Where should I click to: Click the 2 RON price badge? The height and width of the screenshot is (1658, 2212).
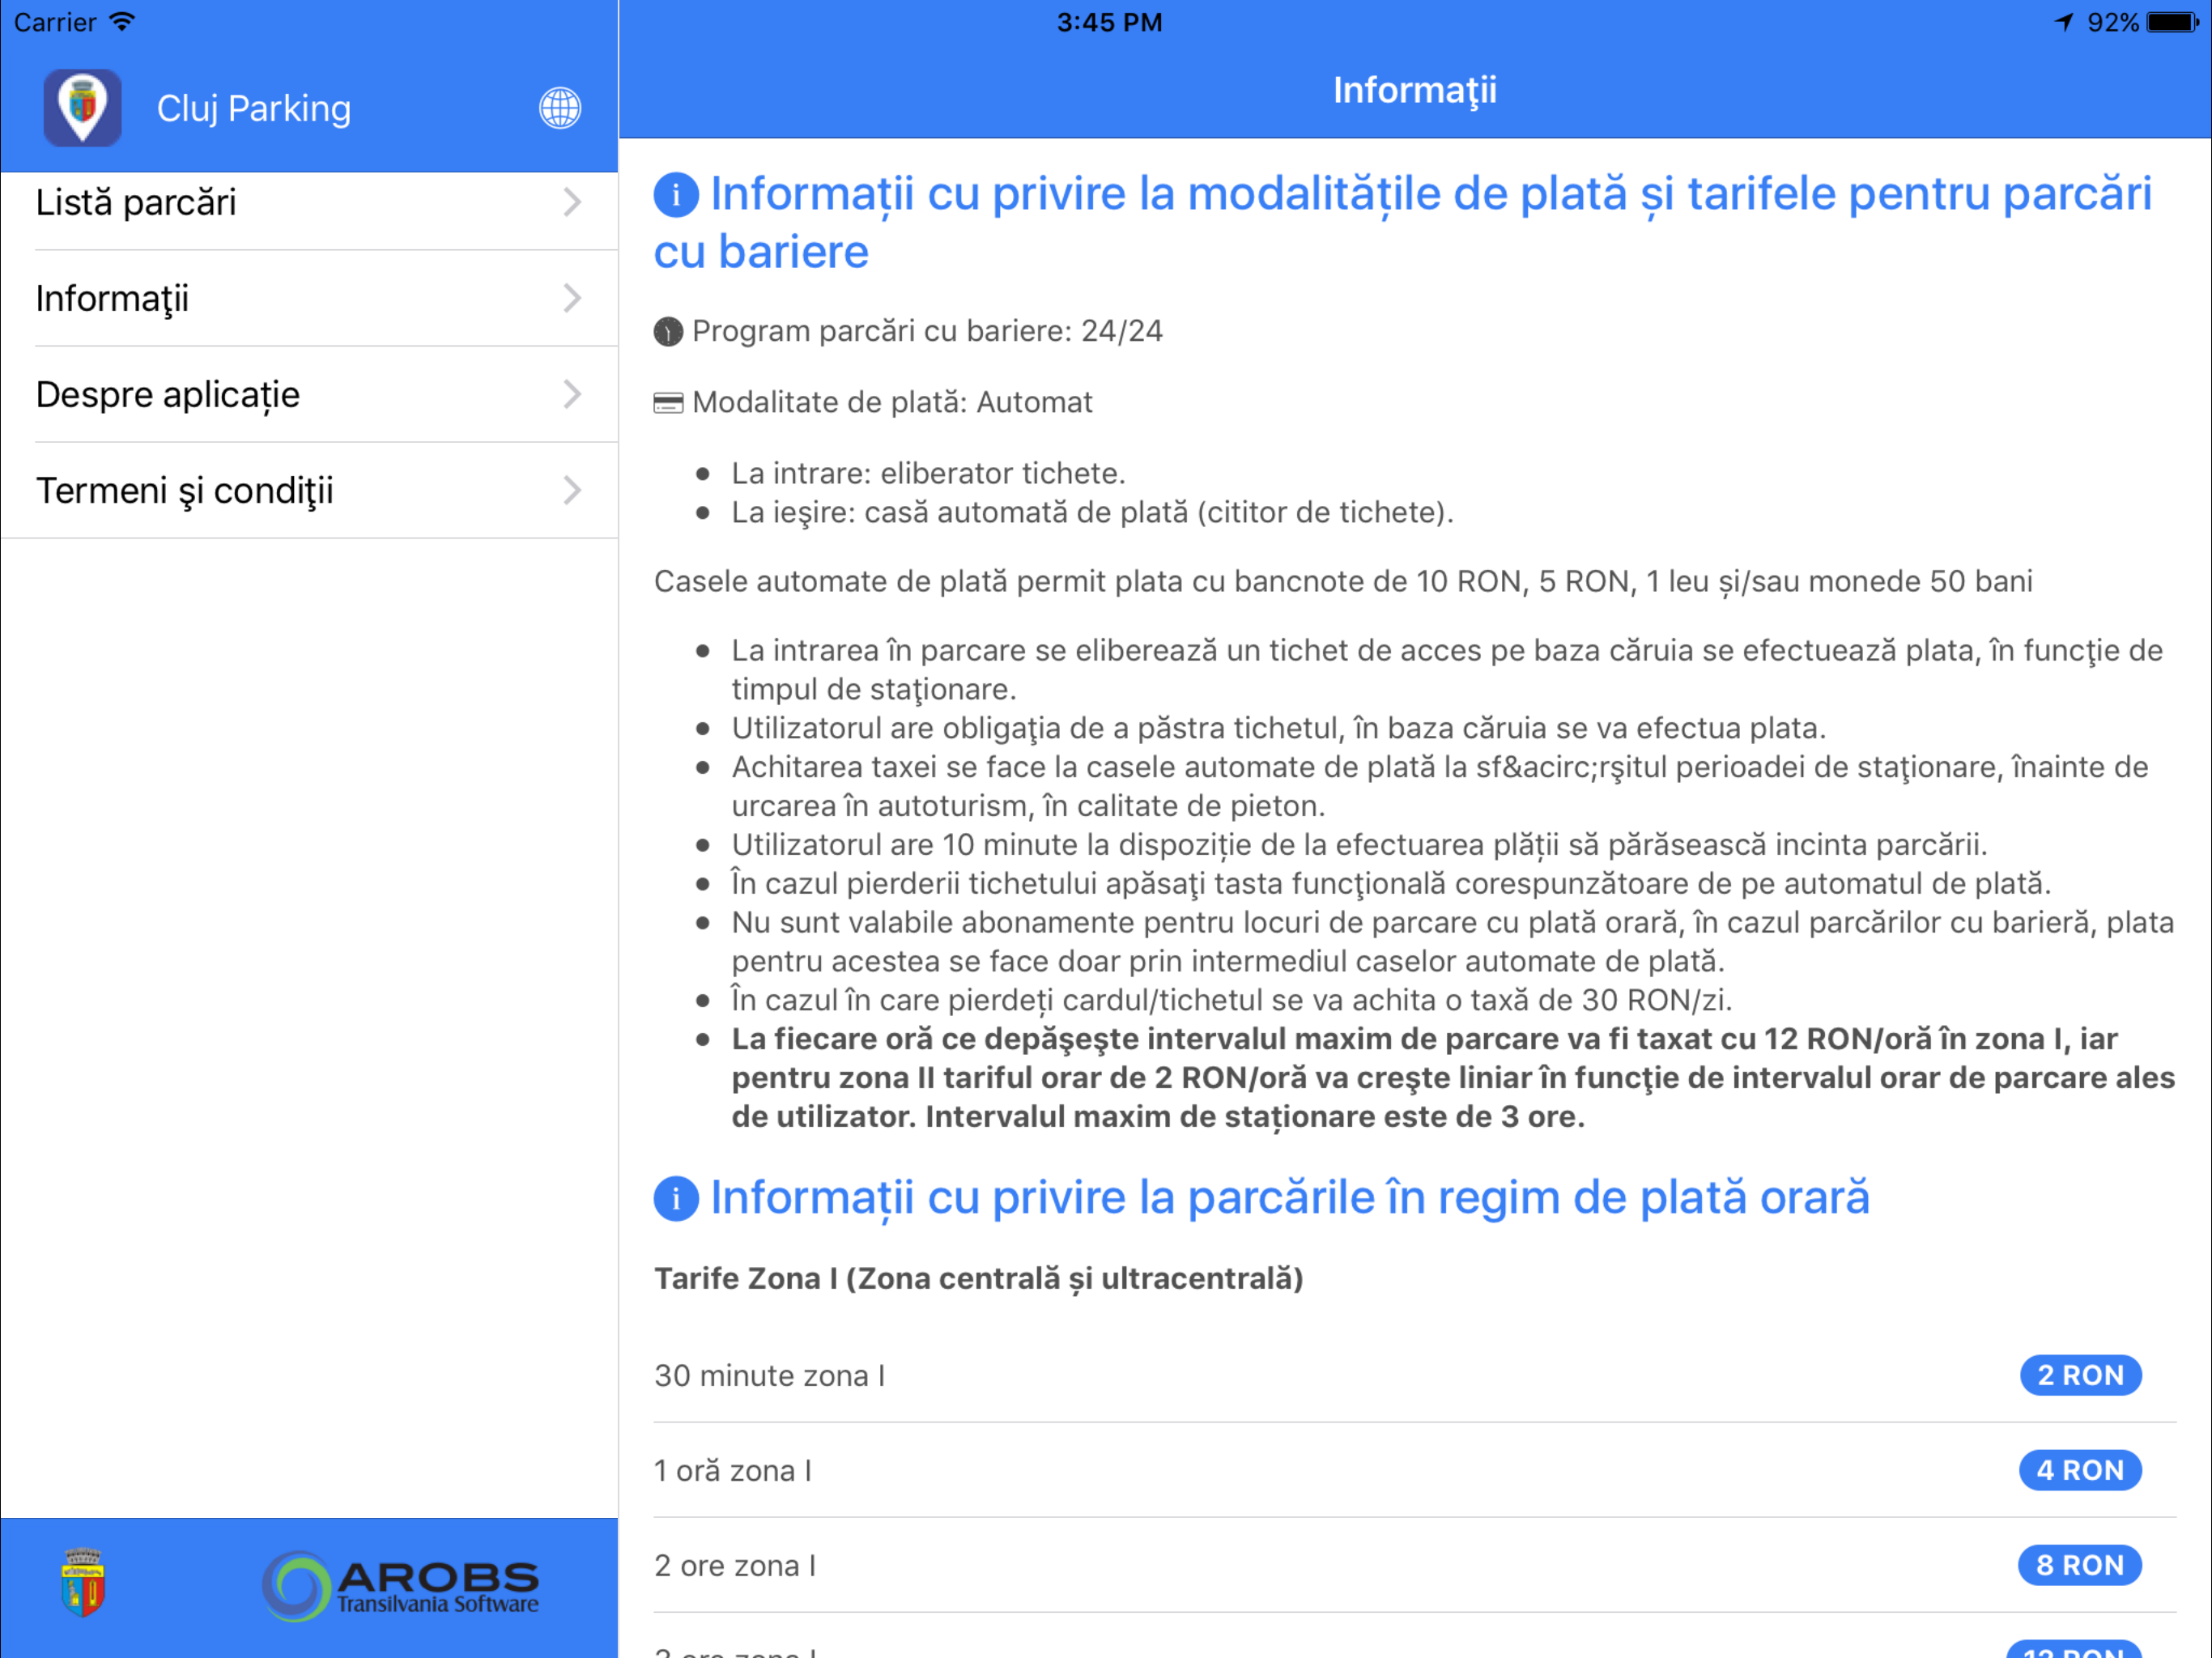[x=2080, y=1375]
